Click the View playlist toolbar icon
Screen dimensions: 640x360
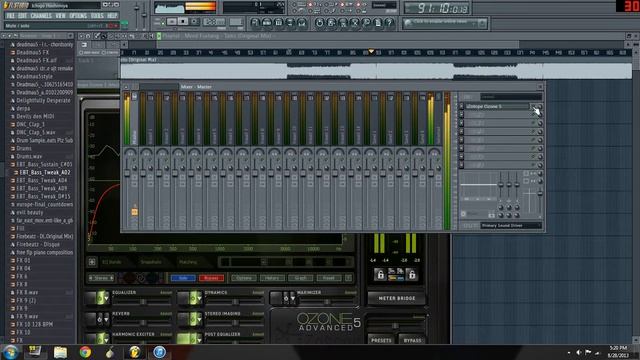[x=255, y=23]
